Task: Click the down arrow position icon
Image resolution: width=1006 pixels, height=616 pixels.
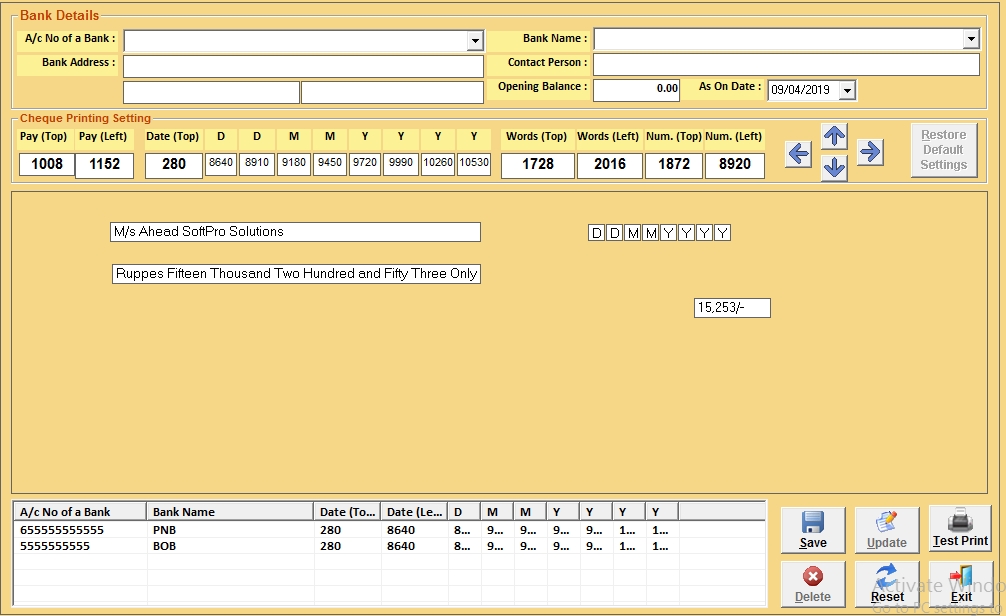Action: click(x=834, y=170)
